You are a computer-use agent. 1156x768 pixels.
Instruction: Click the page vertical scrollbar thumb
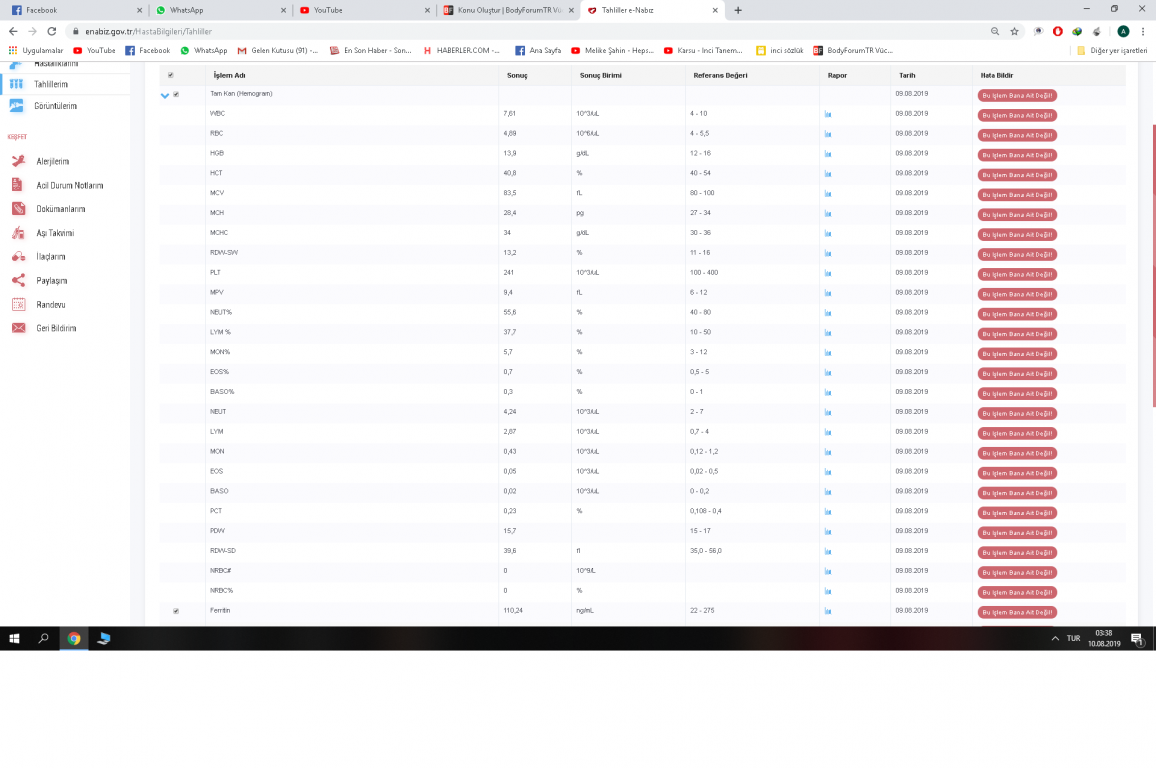1153,265
